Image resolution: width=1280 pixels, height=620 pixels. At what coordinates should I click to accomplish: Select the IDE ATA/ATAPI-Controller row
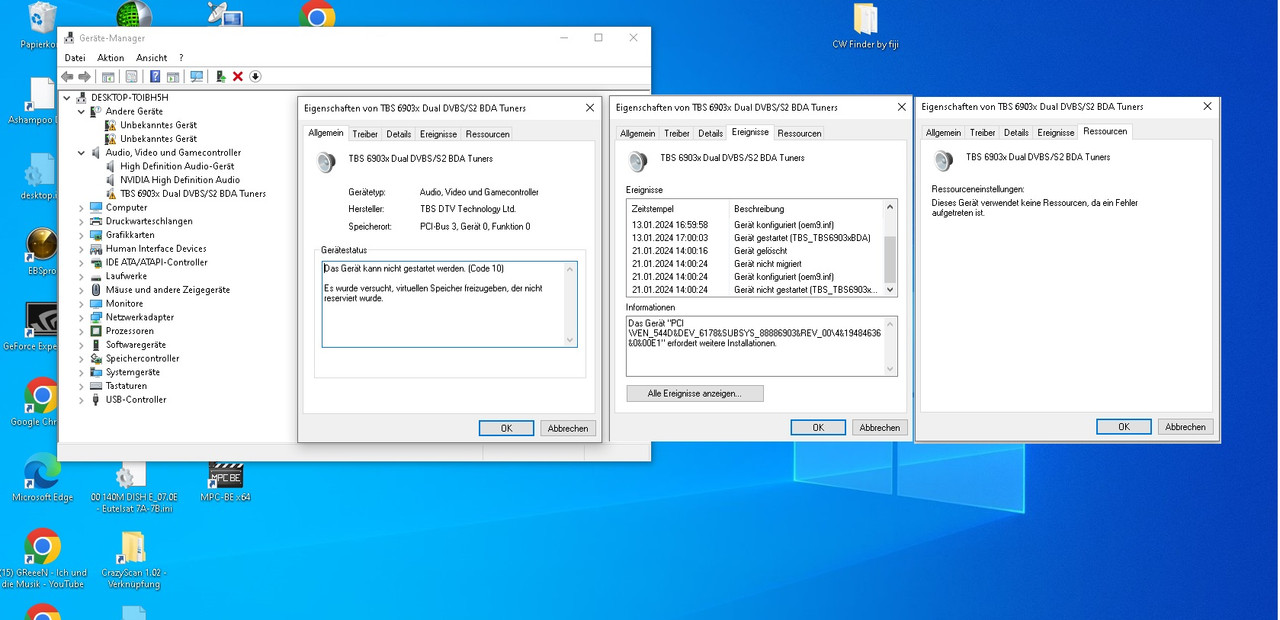pos(156,263)
